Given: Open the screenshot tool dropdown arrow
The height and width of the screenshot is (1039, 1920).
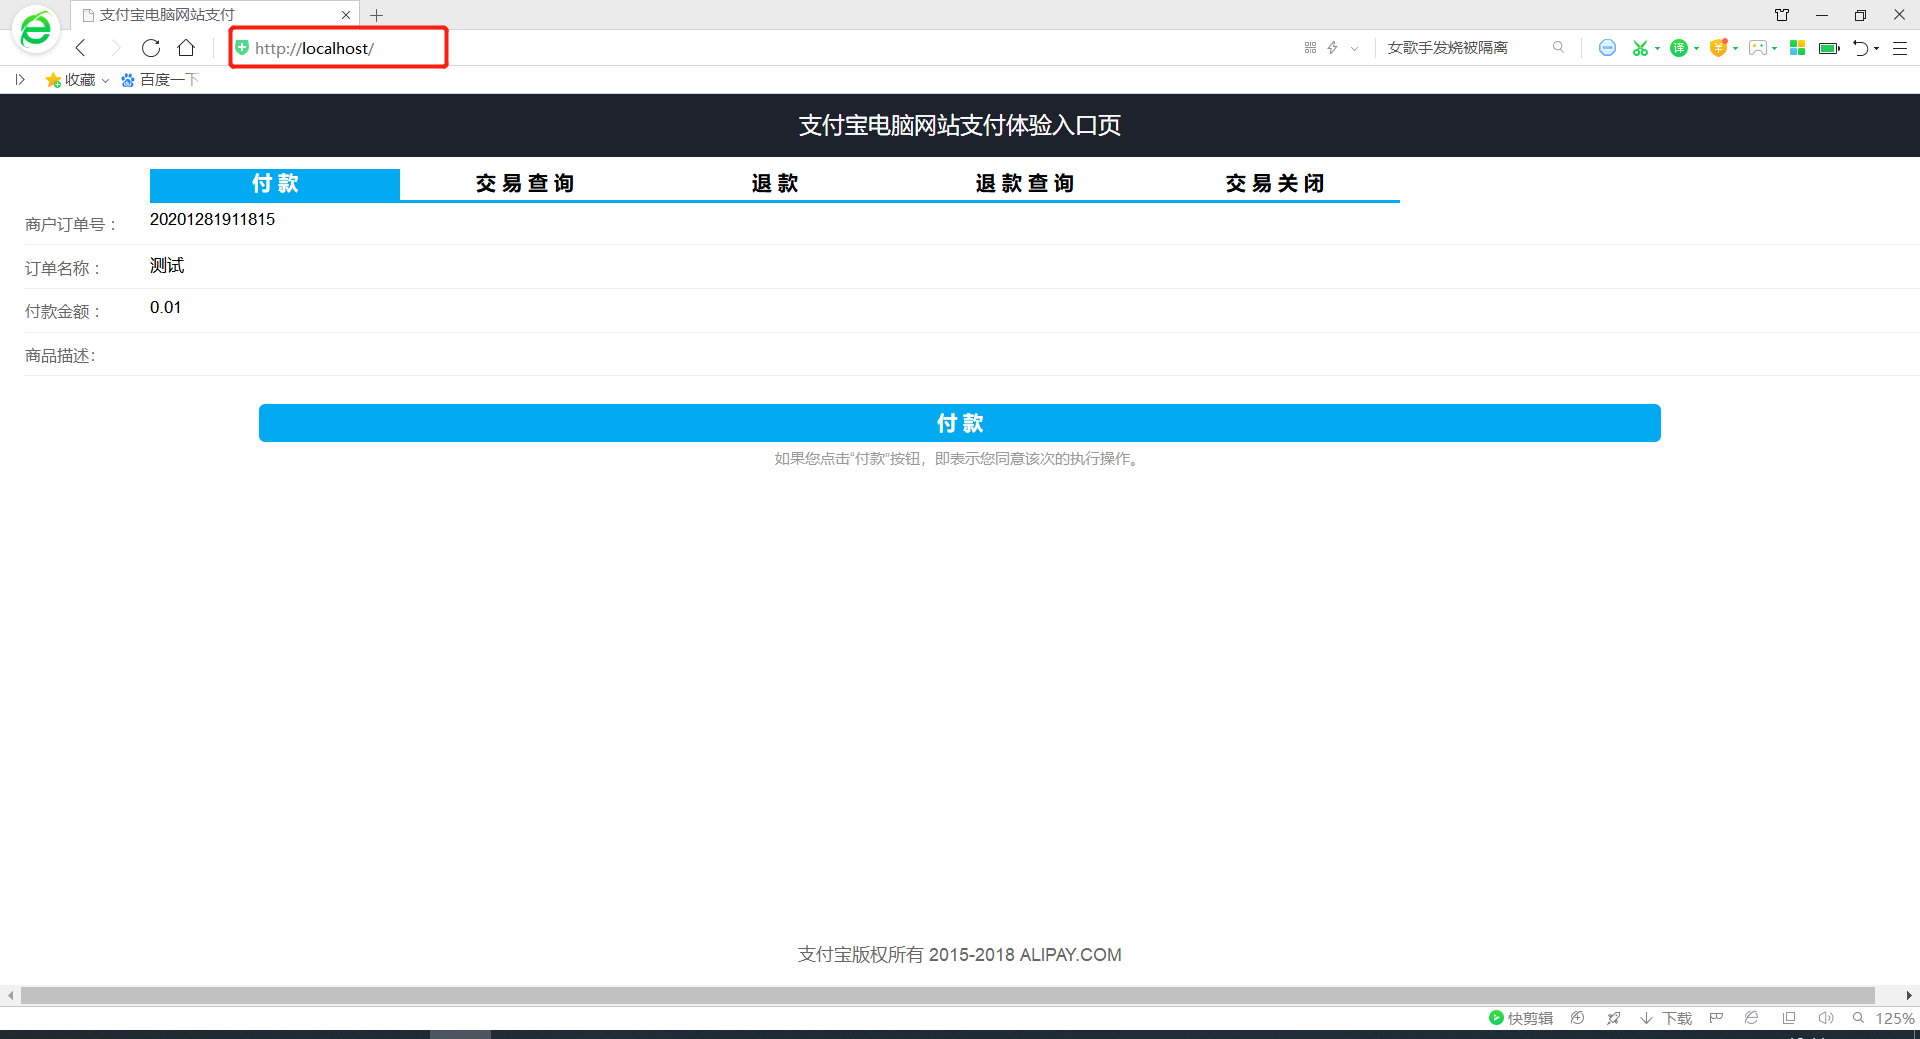Looking at the screenshot, I should (1657, 47).
